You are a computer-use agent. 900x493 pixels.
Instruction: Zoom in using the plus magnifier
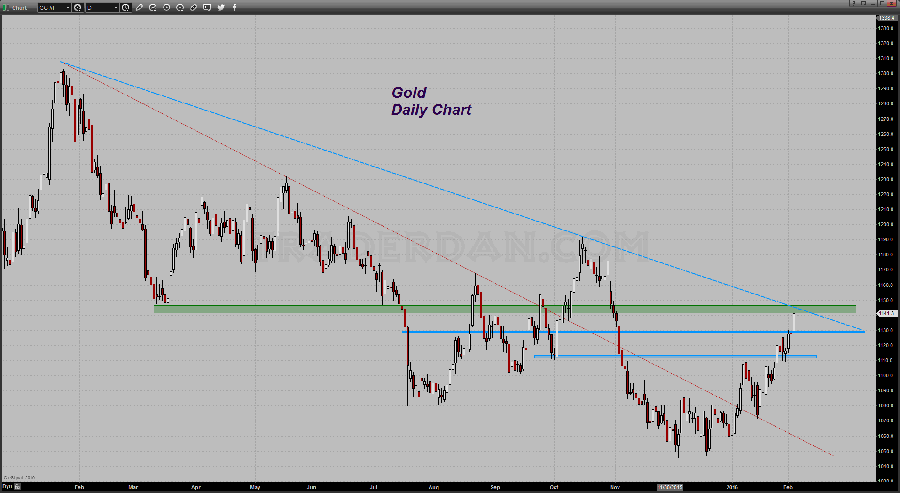[x=167, y=7]
